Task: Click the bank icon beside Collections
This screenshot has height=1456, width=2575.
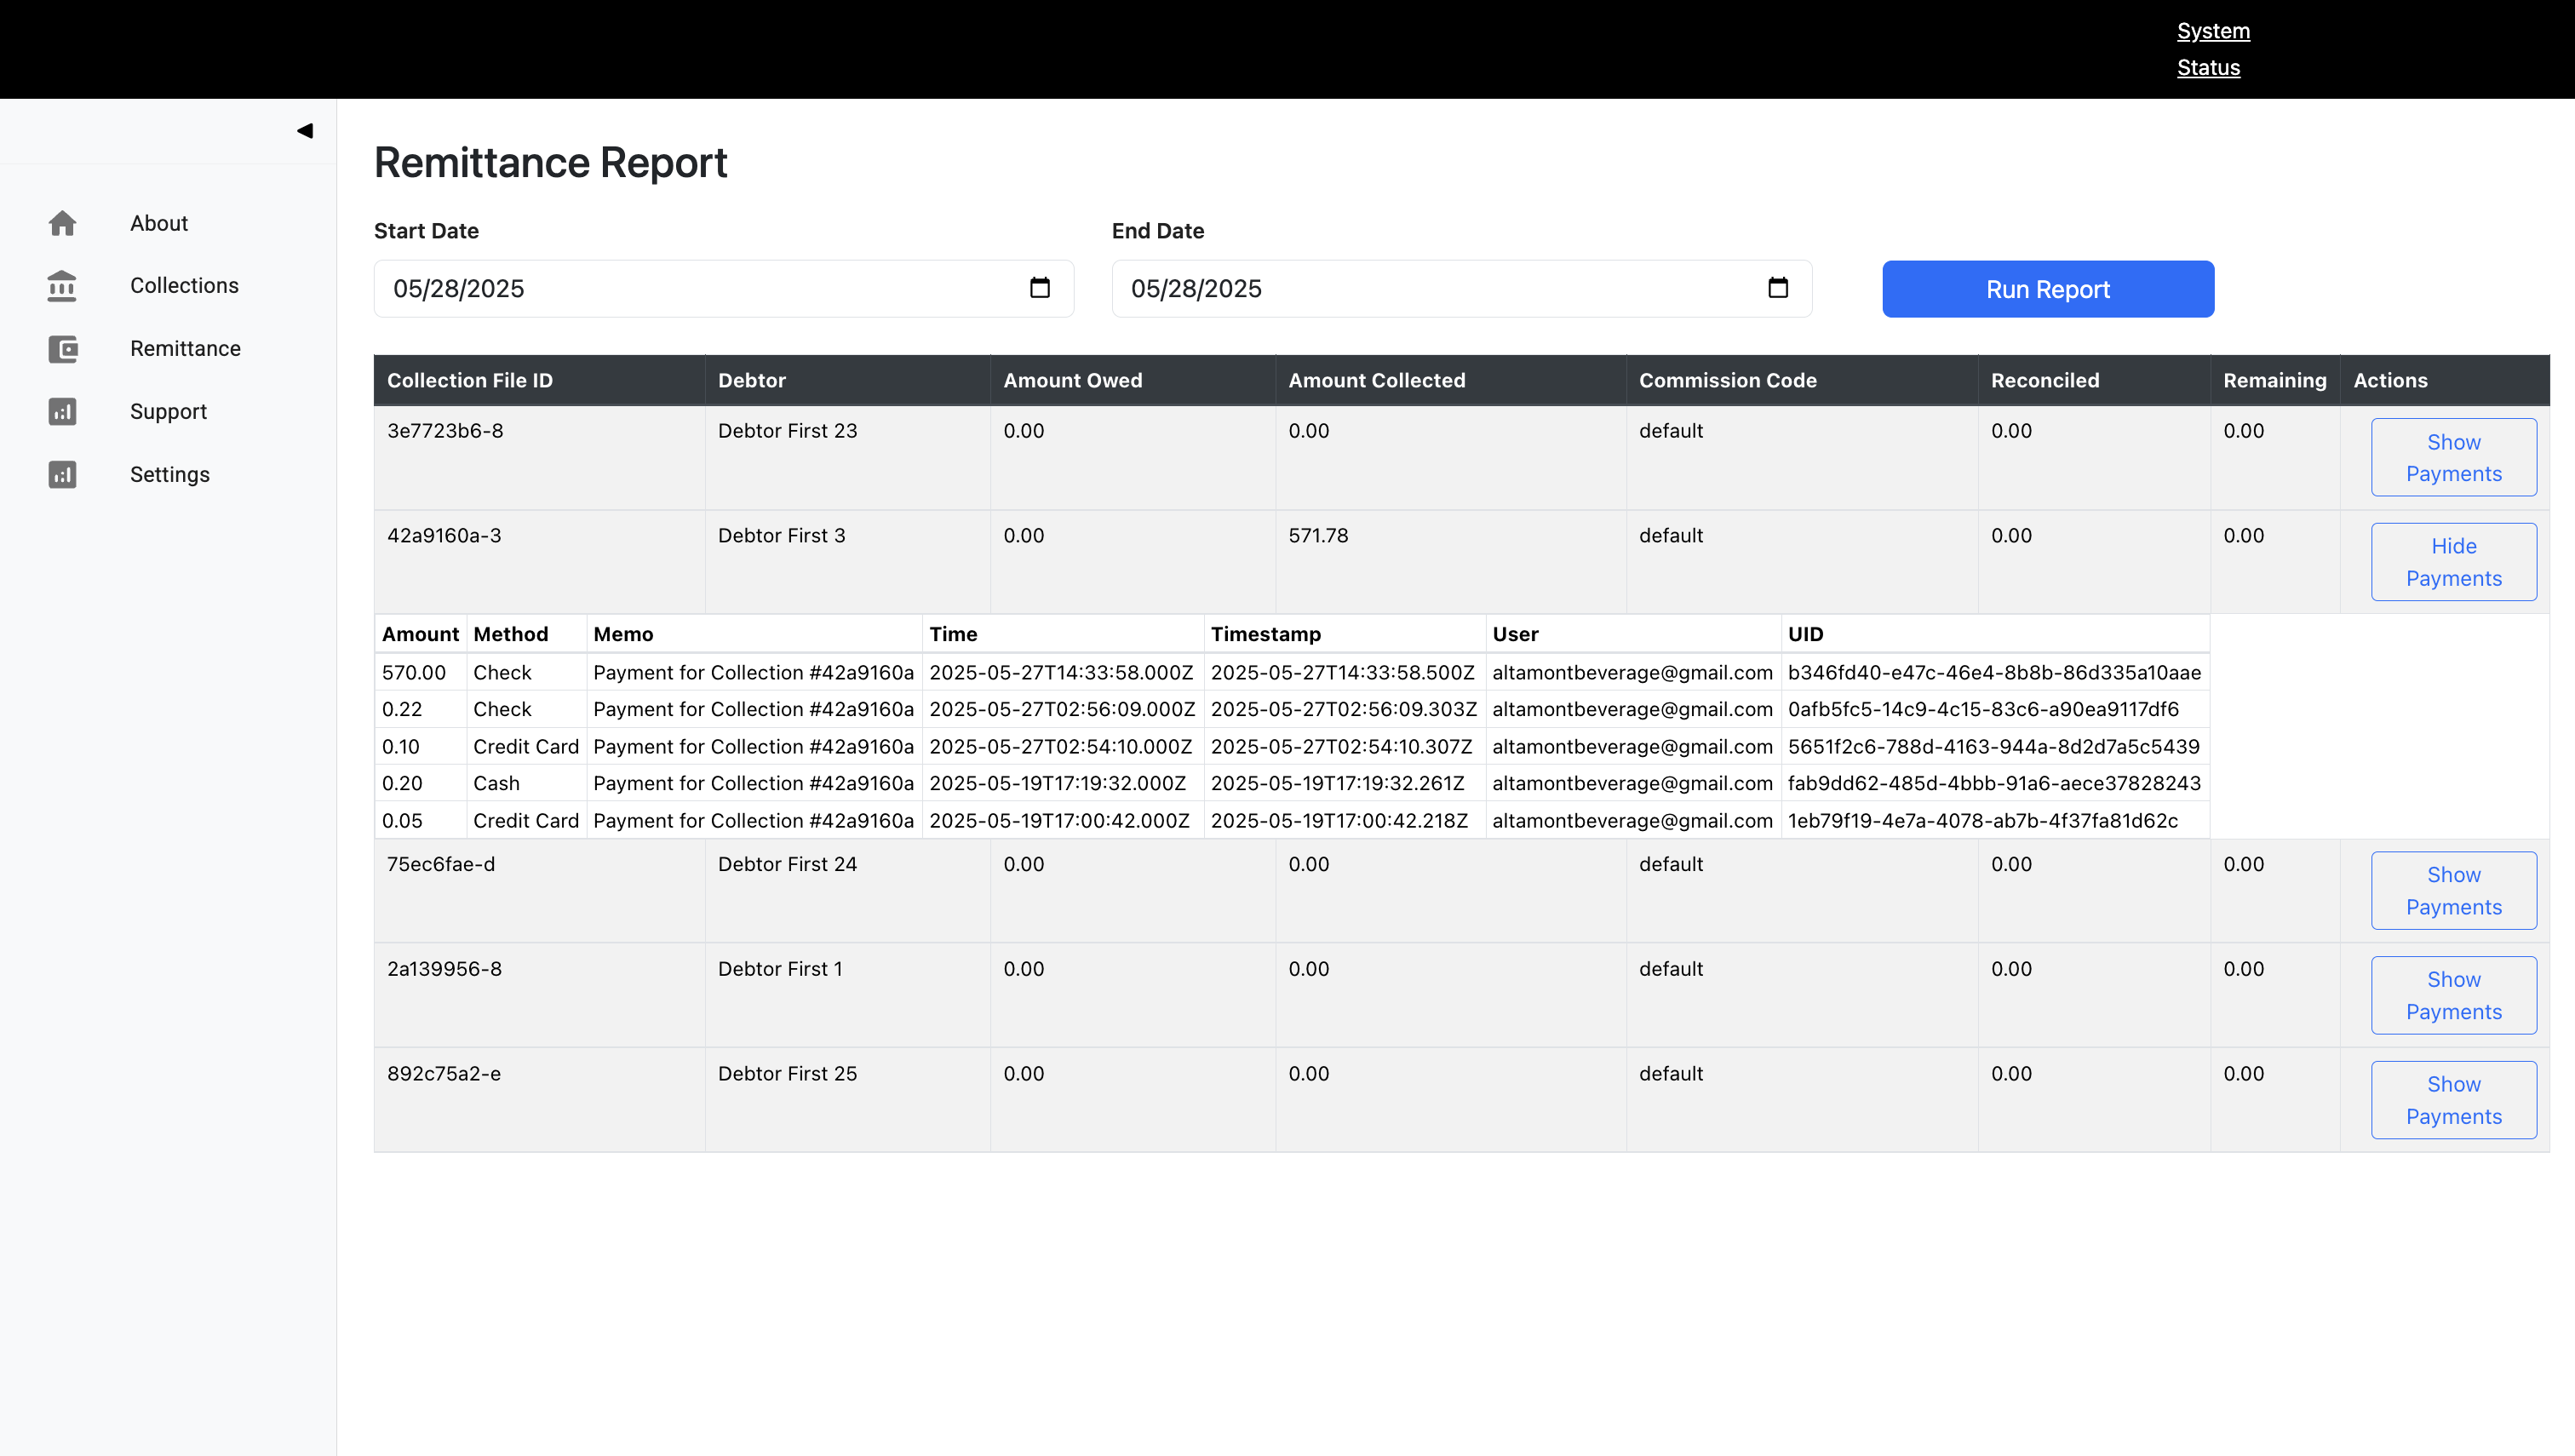Action: tap(62, 286)
